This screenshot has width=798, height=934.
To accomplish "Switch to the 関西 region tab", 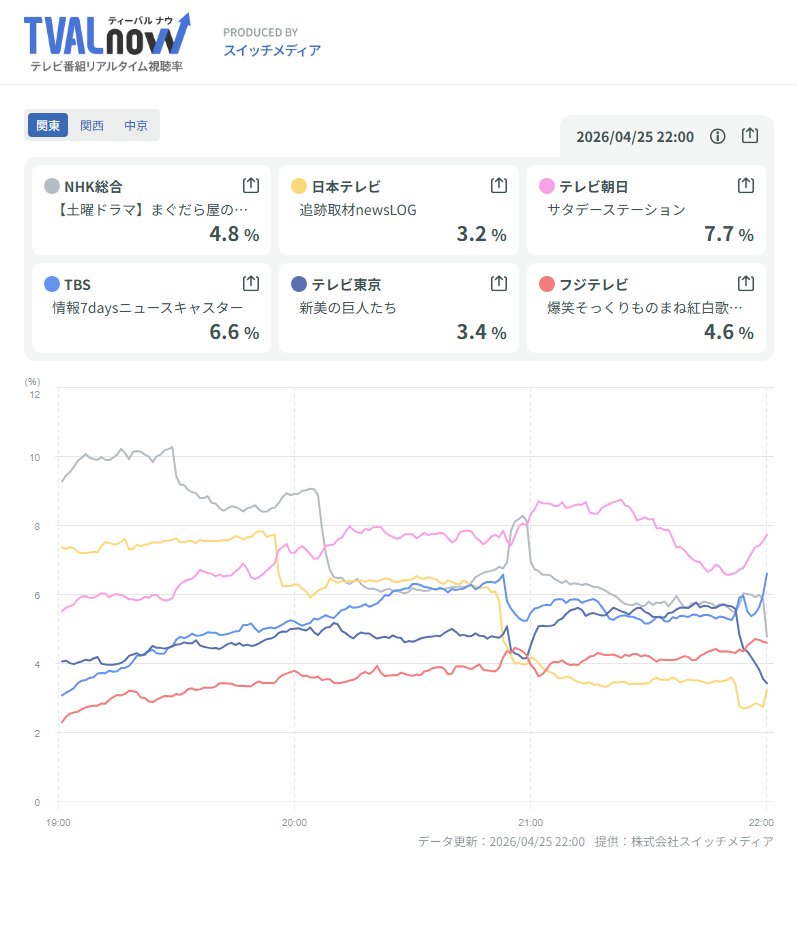I will tap(92, 125).
